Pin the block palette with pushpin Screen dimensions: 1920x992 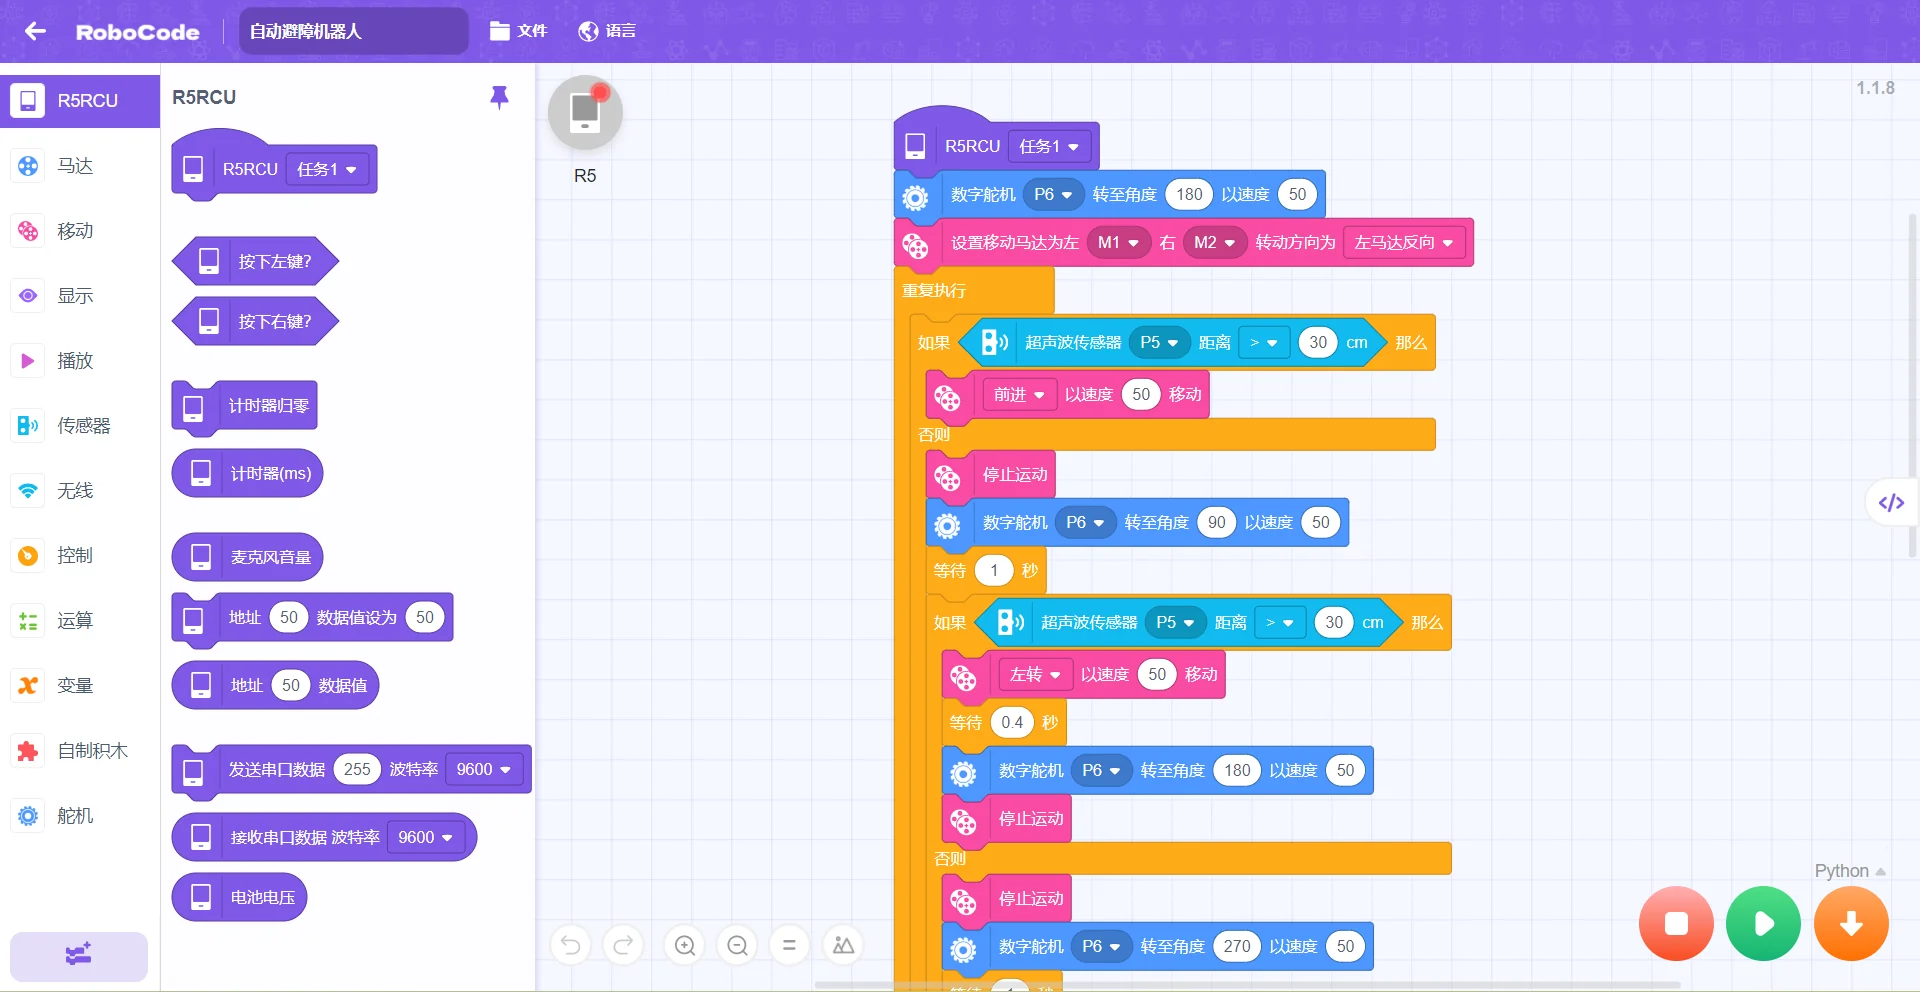(499, 97)
